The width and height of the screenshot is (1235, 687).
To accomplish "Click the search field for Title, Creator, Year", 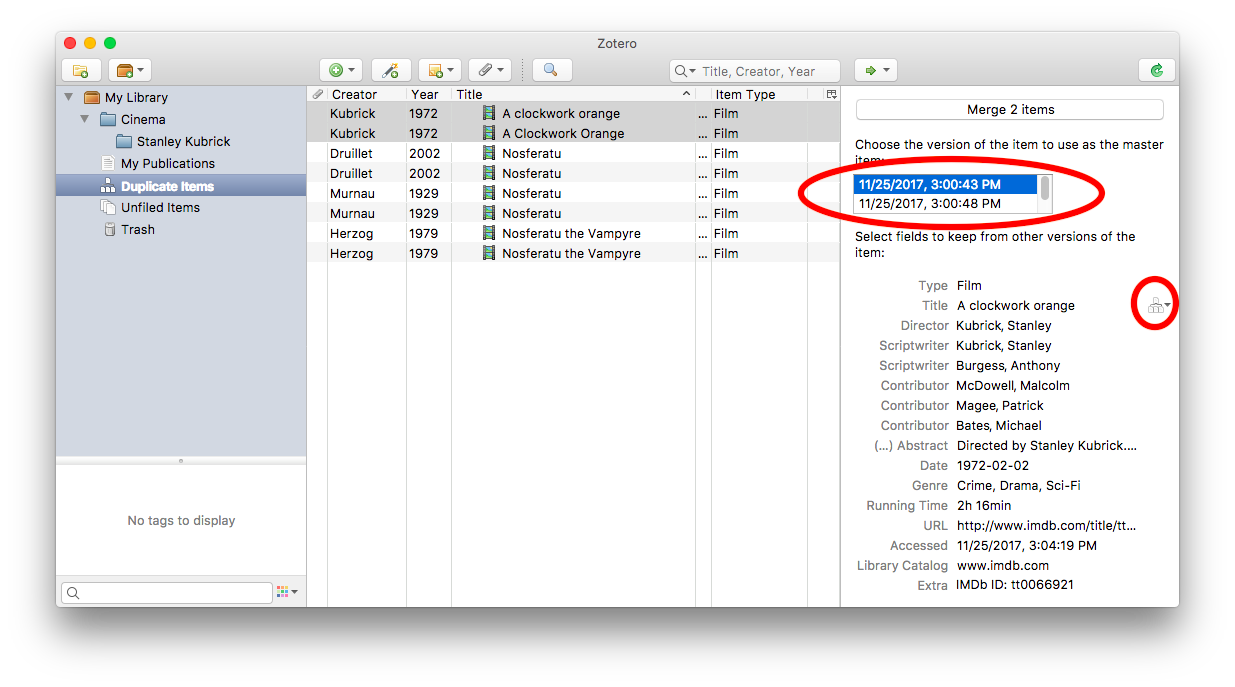I will point(756,71).
